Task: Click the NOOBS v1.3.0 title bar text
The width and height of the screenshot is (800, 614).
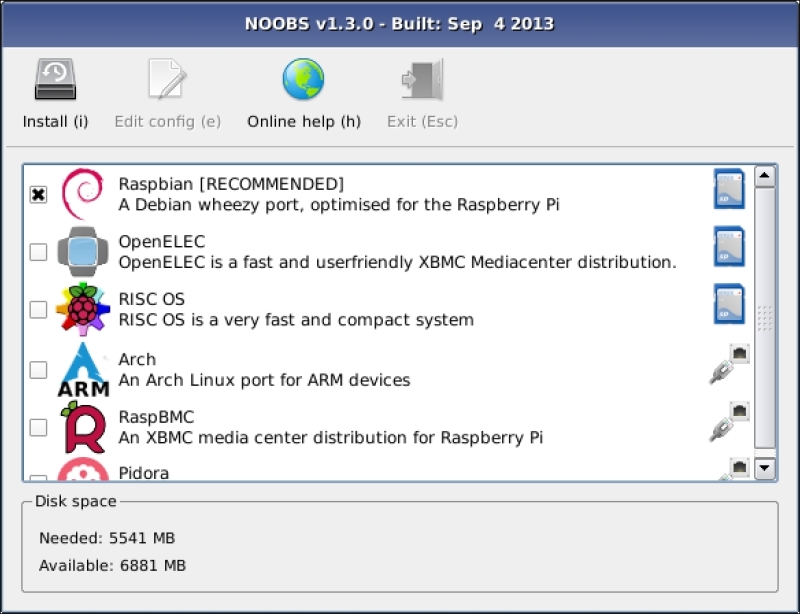Action: pos(399,24)
